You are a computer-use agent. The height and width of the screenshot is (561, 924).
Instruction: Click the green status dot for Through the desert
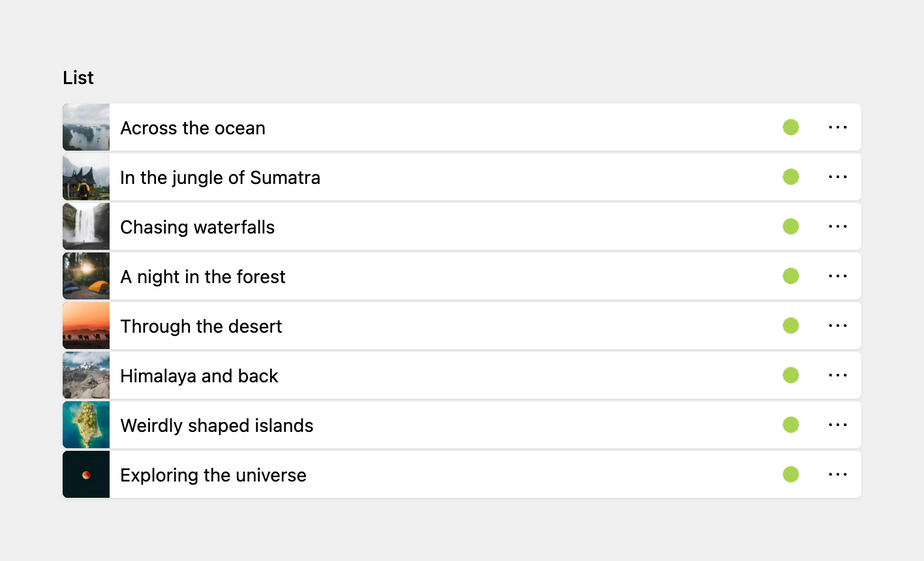pos(791,326)
